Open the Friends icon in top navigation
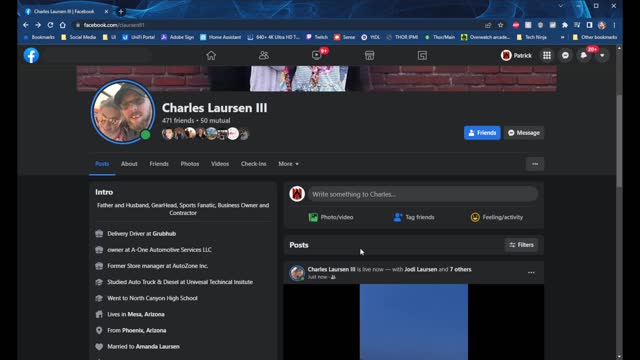This screenshot has height=360, width=640. [264, 56]
